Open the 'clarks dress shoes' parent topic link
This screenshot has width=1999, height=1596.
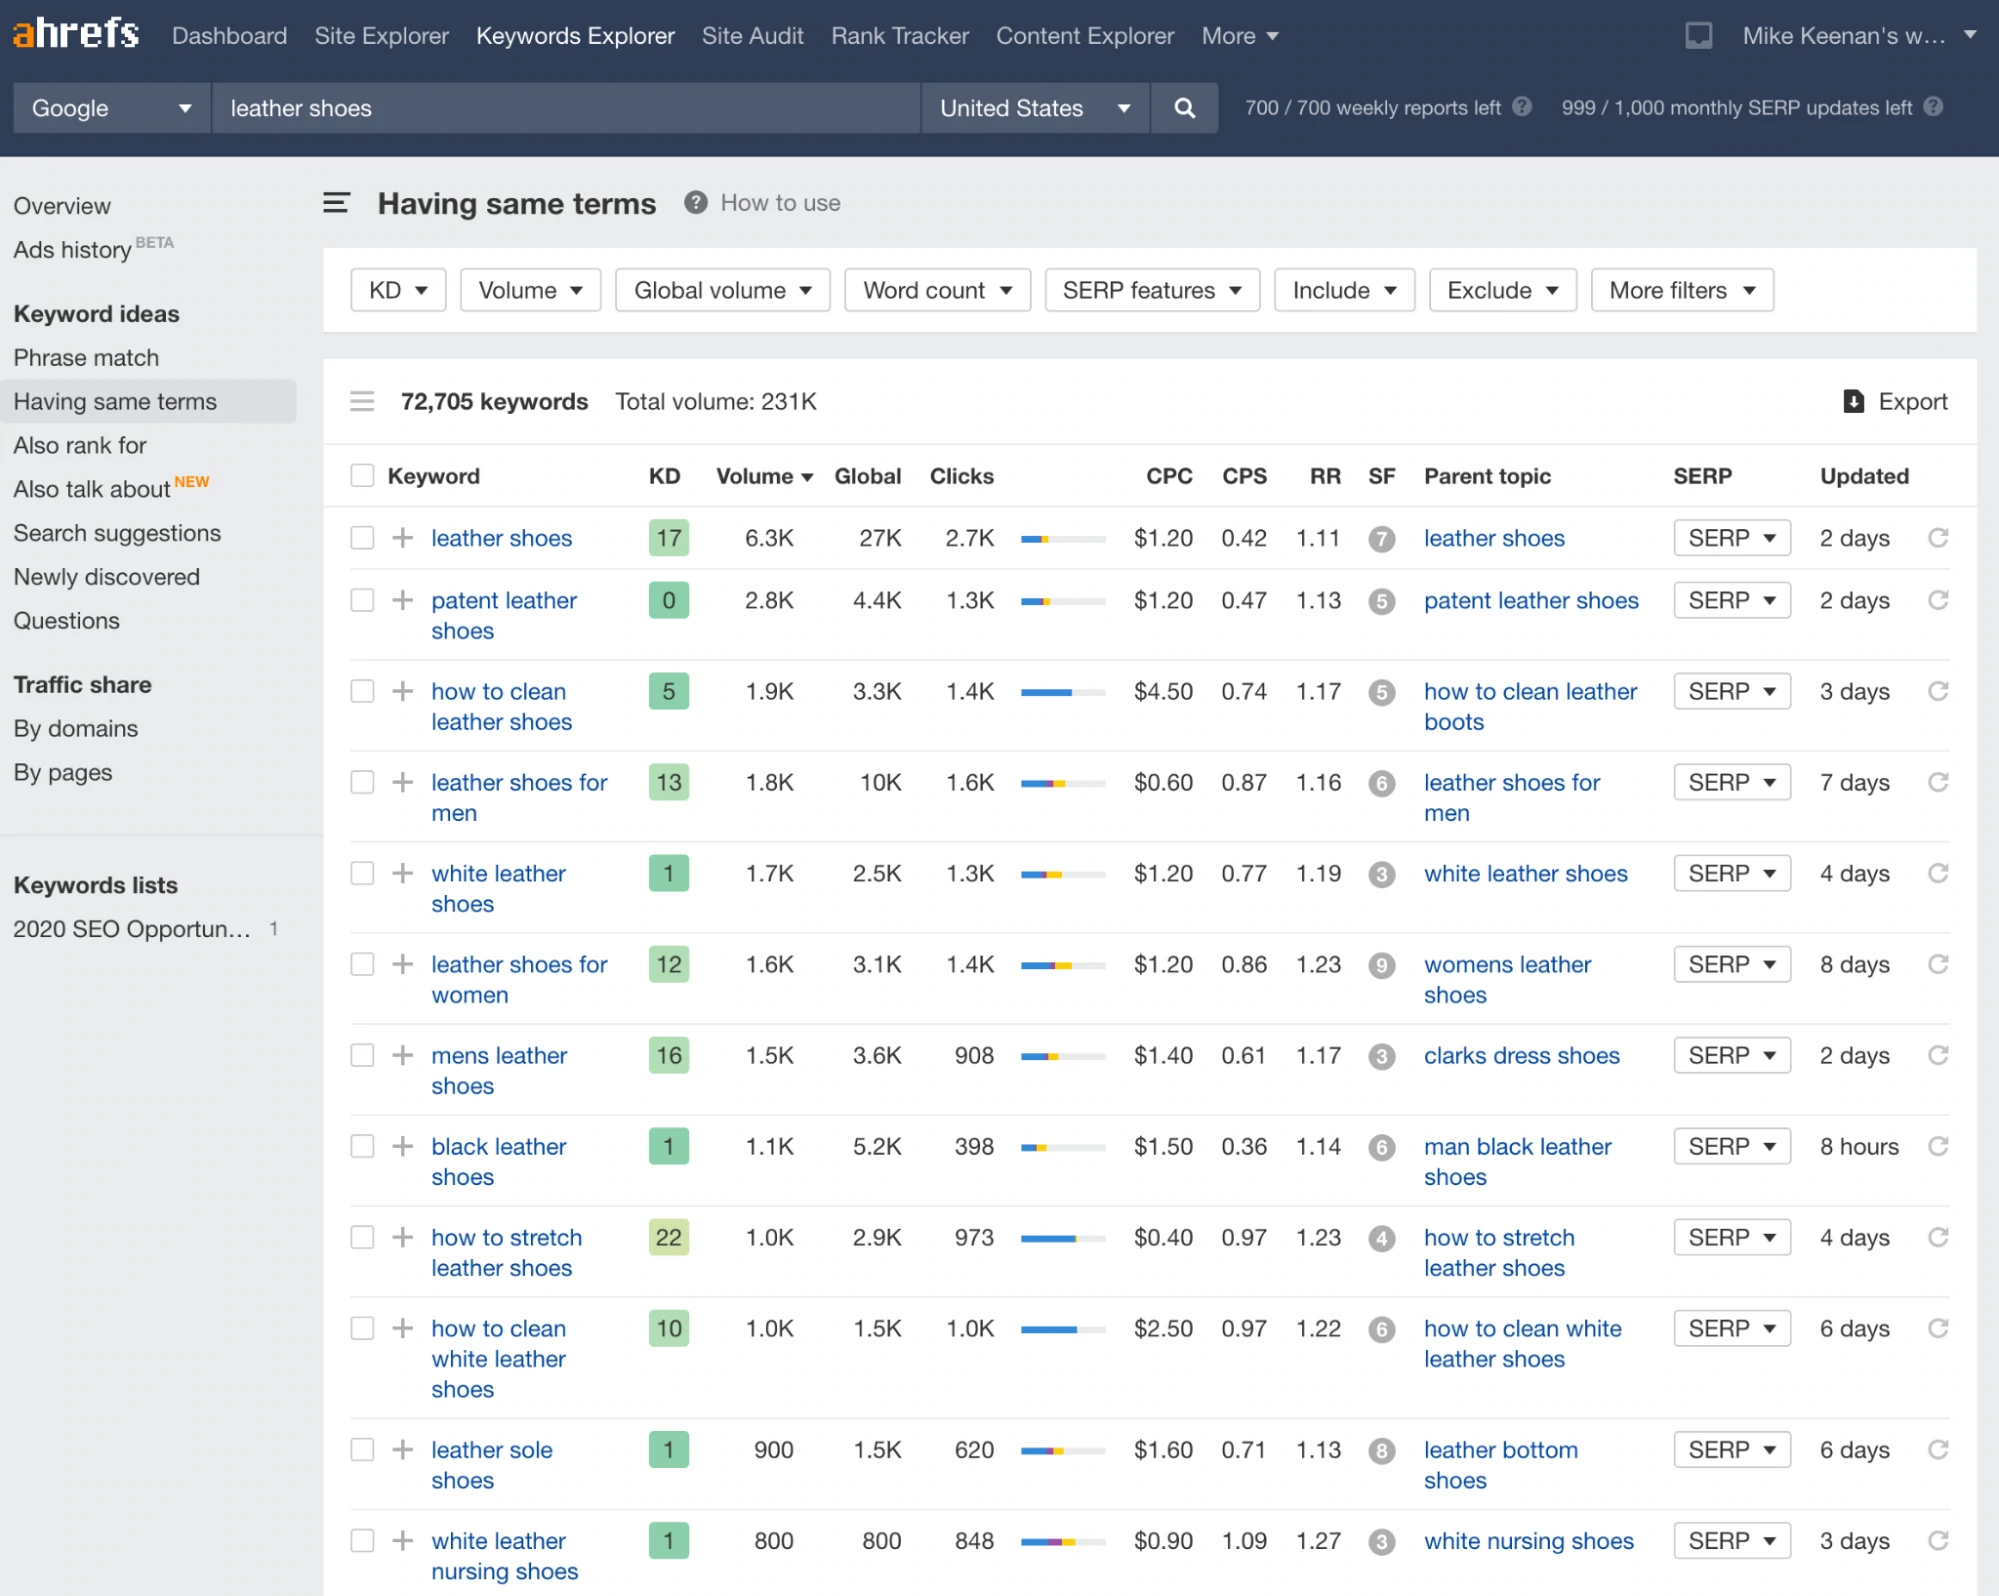click(x=1521, y=1055)
